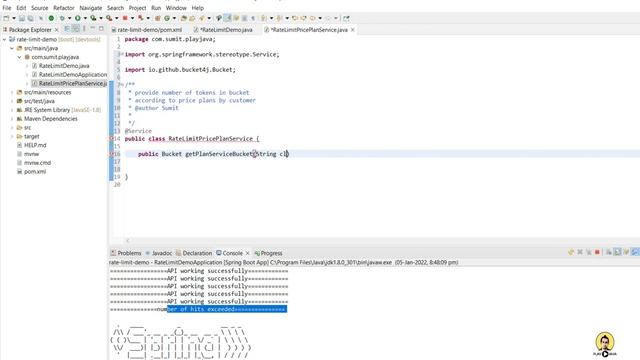
Task: Open the File menu
Action: (x=7, y=8)
